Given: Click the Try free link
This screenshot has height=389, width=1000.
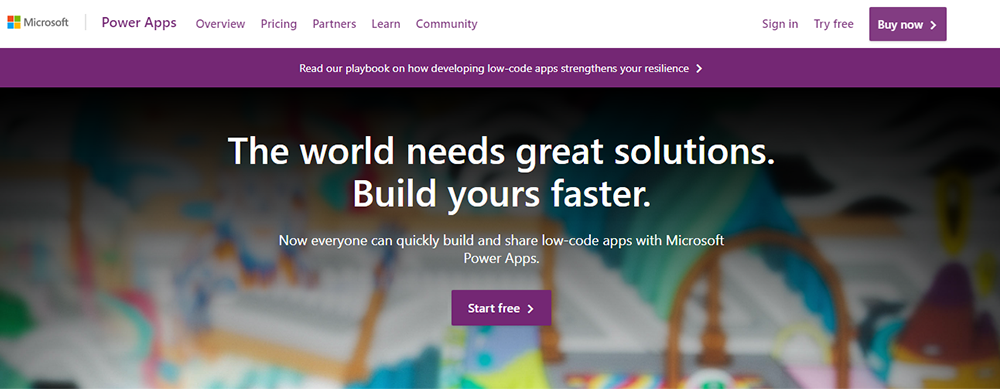Looking at the screenshot, I should [834, 24].
